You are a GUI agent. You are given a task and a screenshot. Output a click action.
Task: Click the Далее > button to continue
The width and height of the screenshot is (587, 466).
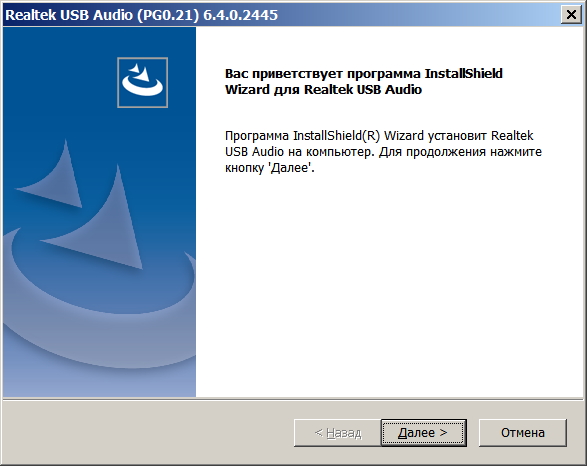[423, 433]
